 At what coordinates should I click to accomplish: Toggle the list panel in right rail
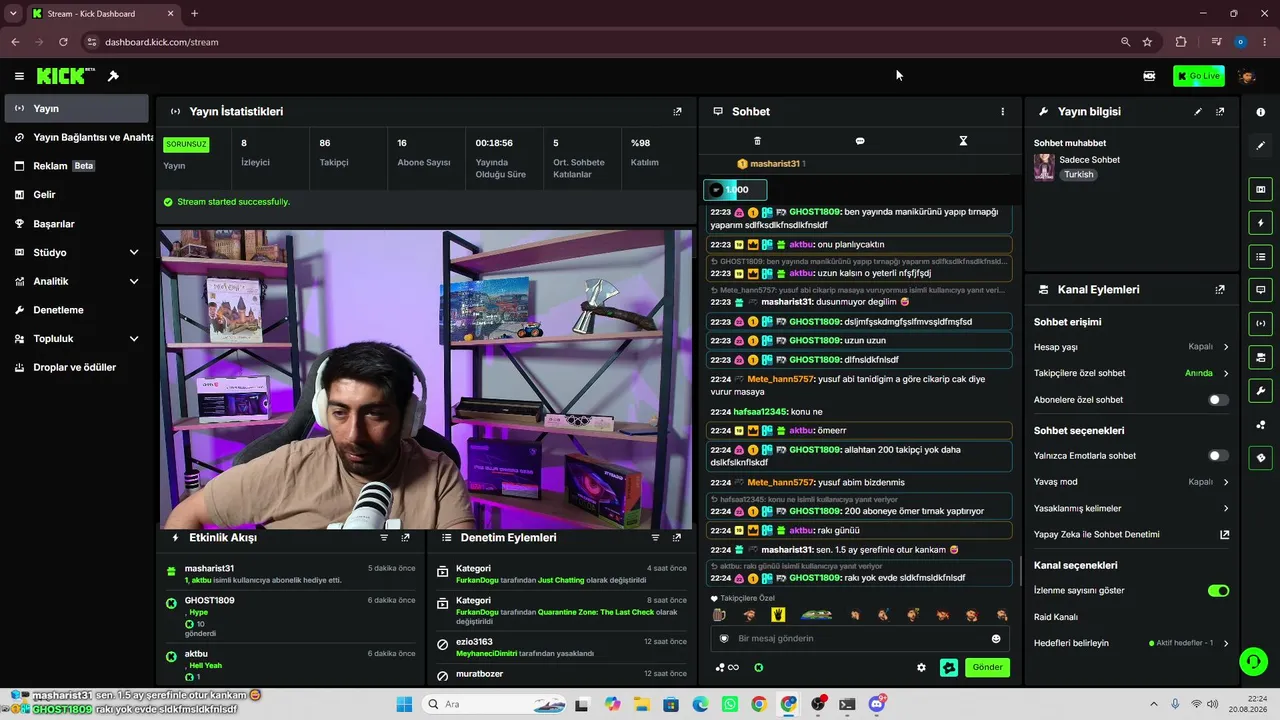(x=1260, y=257)
